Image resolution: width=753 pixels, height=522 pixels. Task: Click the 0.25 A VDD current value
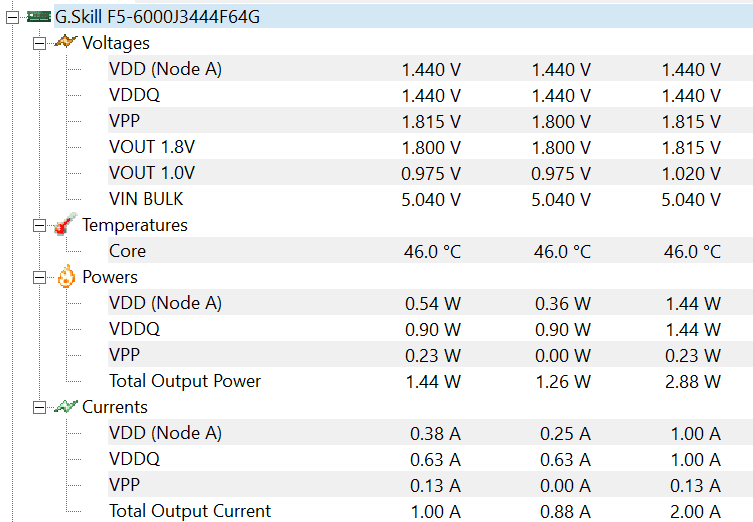(565, 434)
